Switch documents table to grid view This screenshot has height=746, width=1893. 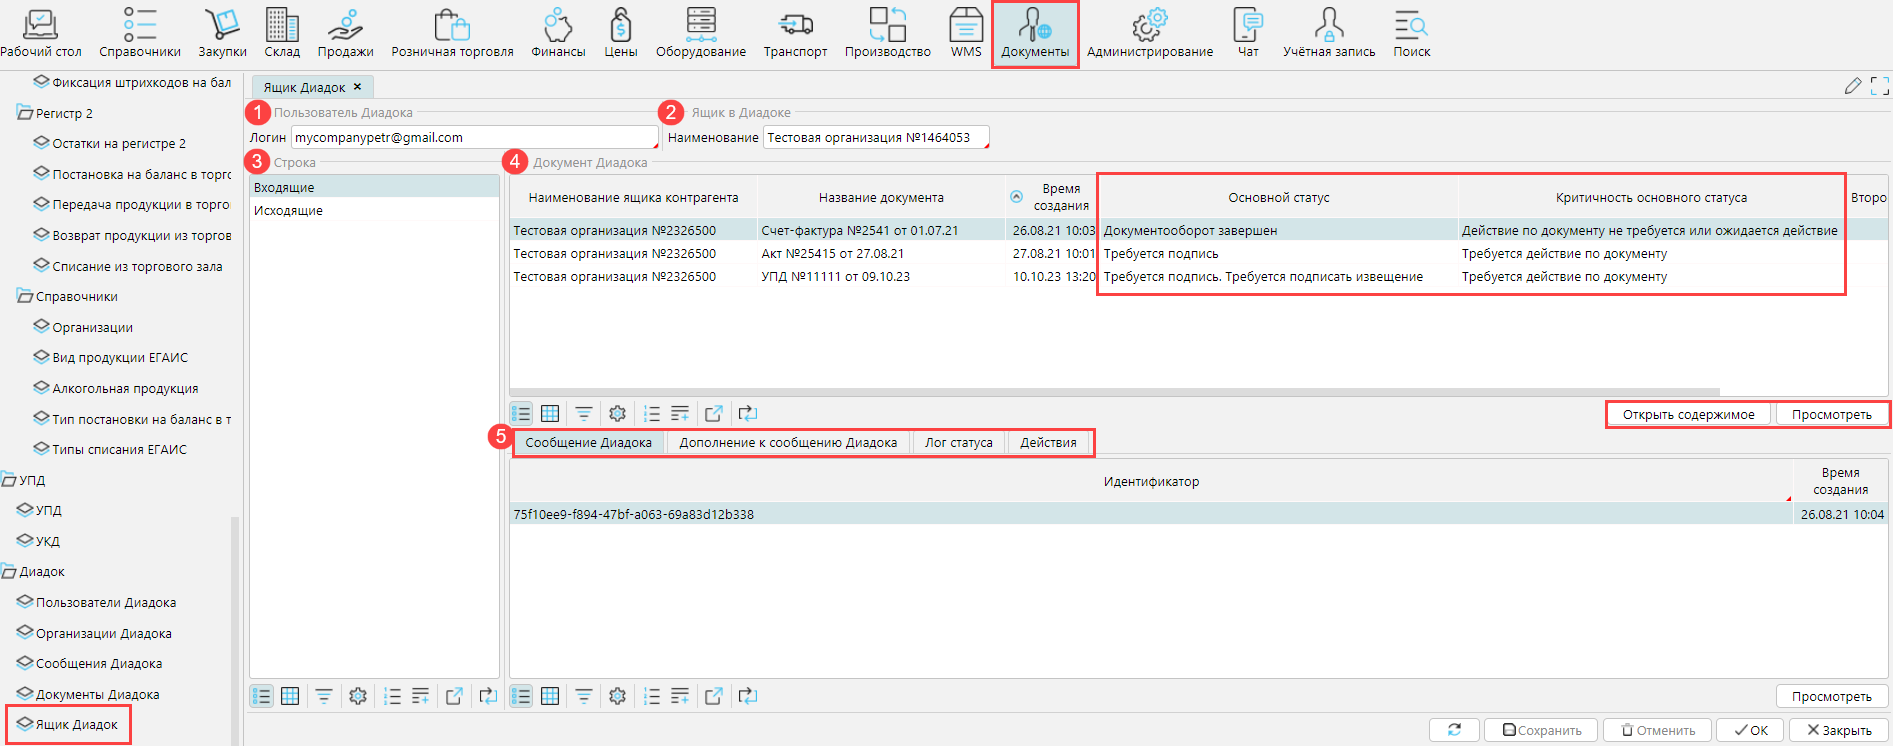pyautogui.click(x=550, y=414)
